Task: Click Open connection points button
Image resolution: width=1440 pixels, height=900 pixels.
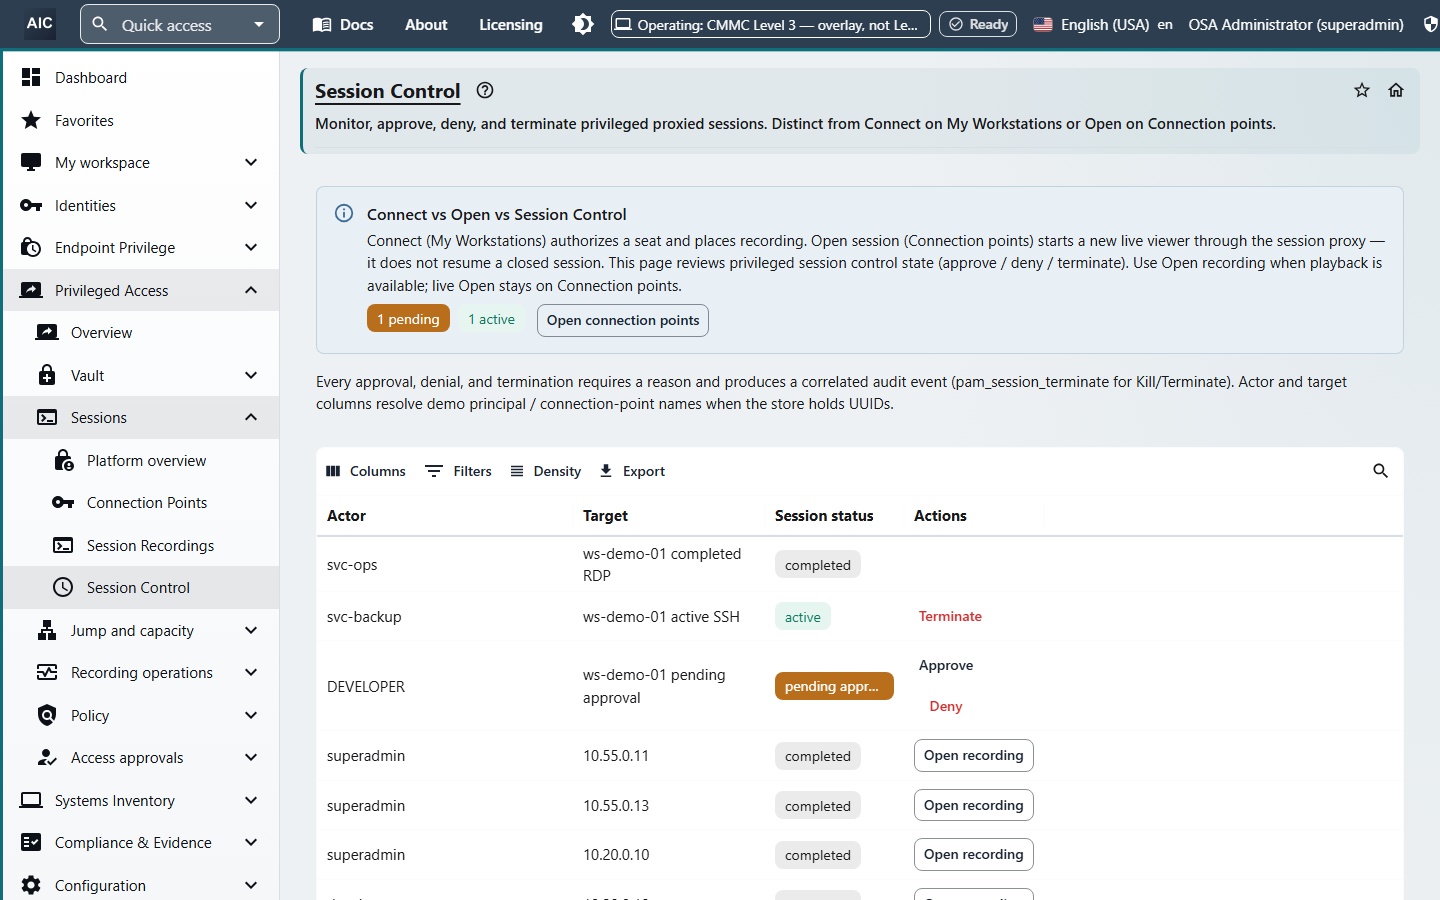Action: (x=623, y=320)
